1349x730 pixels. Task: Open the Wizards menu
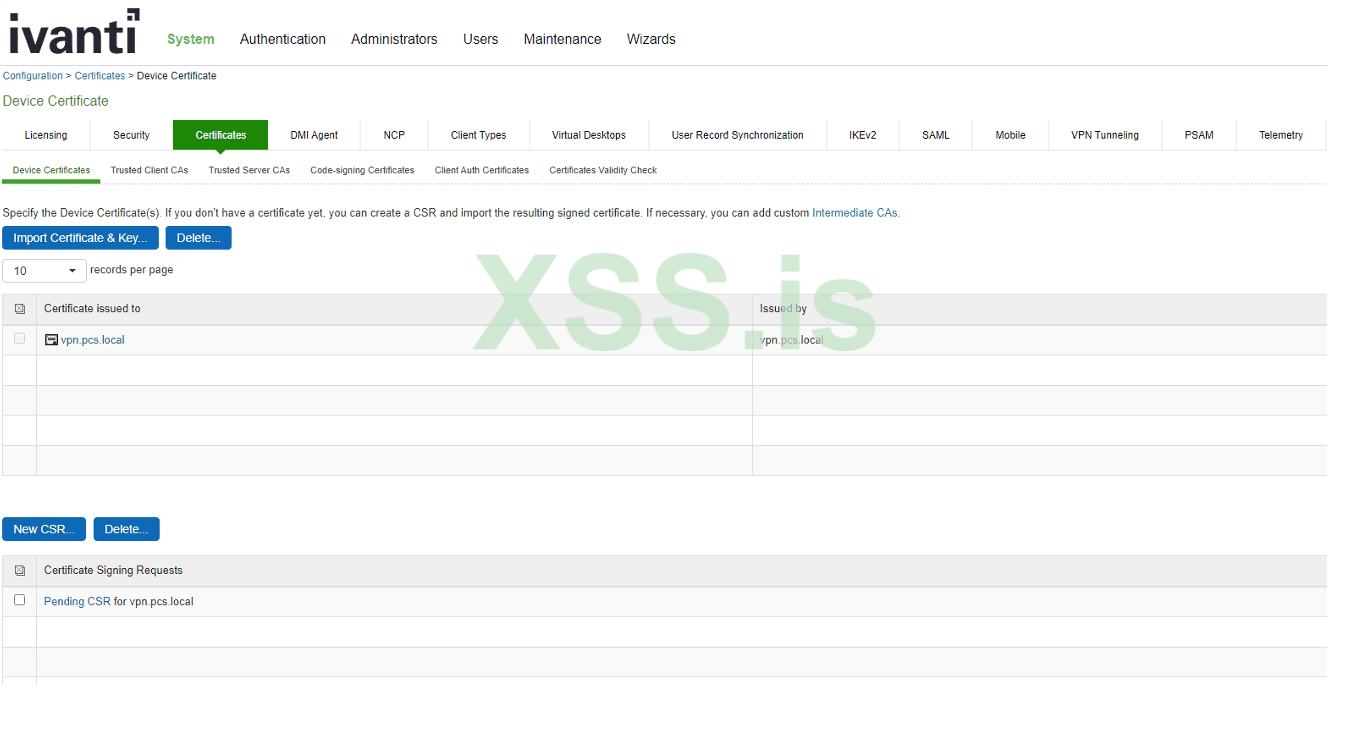pos(651,39)
